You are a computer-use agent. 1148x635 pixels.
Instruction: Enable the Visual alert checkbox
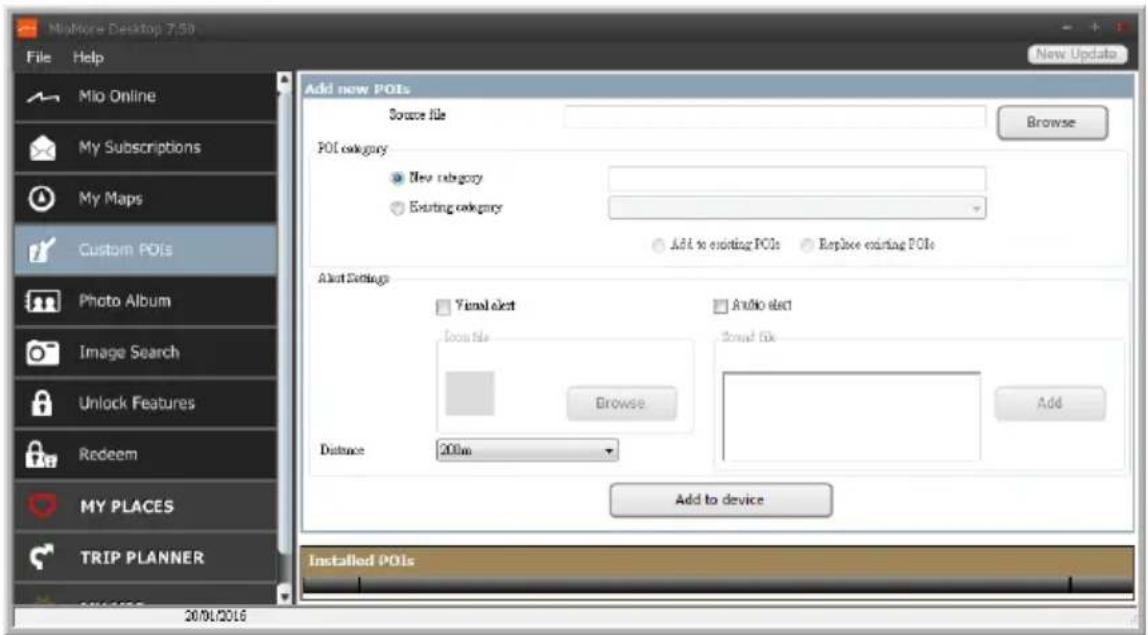(x=443, y=306)
